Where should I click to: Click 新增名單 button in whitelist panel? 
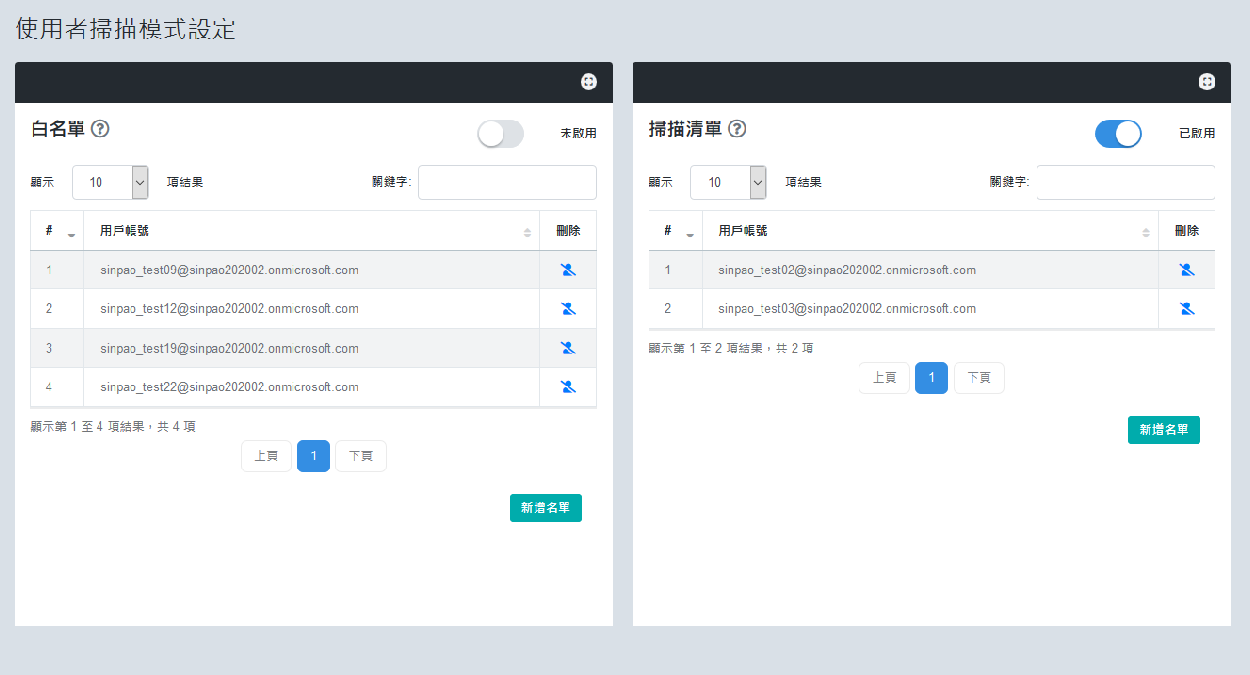click(545, 508)
